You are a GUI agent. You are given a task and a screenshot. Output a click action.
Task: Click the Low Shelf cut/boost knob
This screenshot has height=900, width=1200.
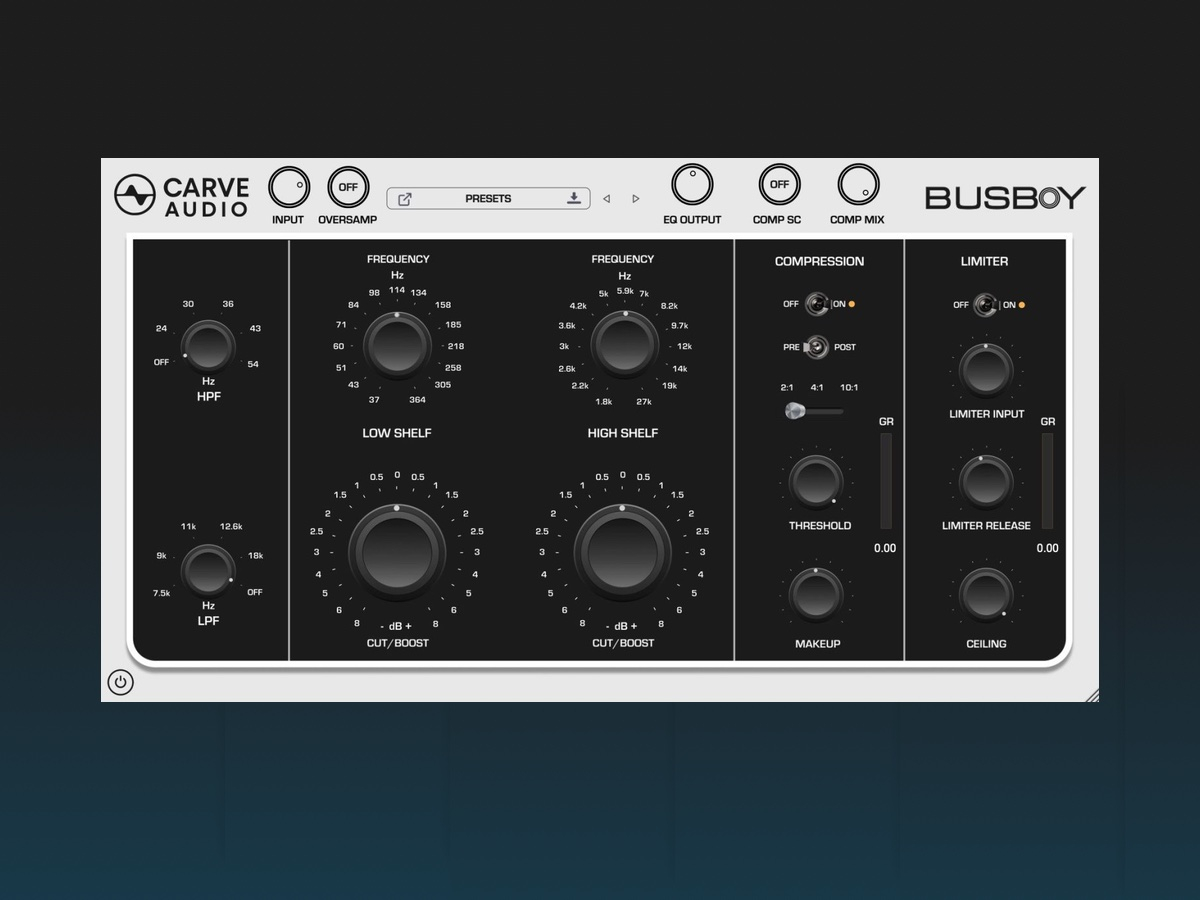397,553
